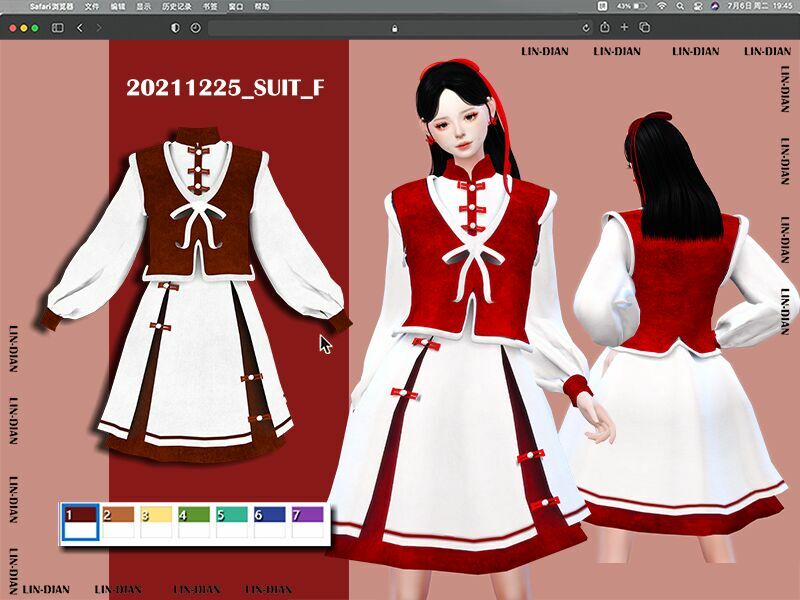Select color swatch 5 teal

pyautogui.click(x=232, y=522)
